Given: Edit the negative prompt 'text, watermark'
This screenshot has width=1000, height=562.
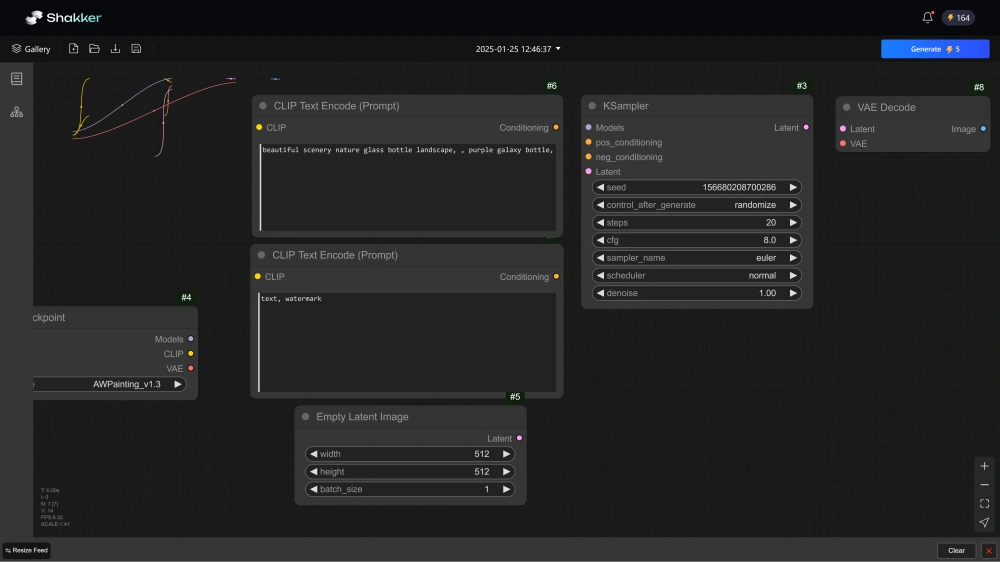Looking at the screenshot, I should pos(407,342).
